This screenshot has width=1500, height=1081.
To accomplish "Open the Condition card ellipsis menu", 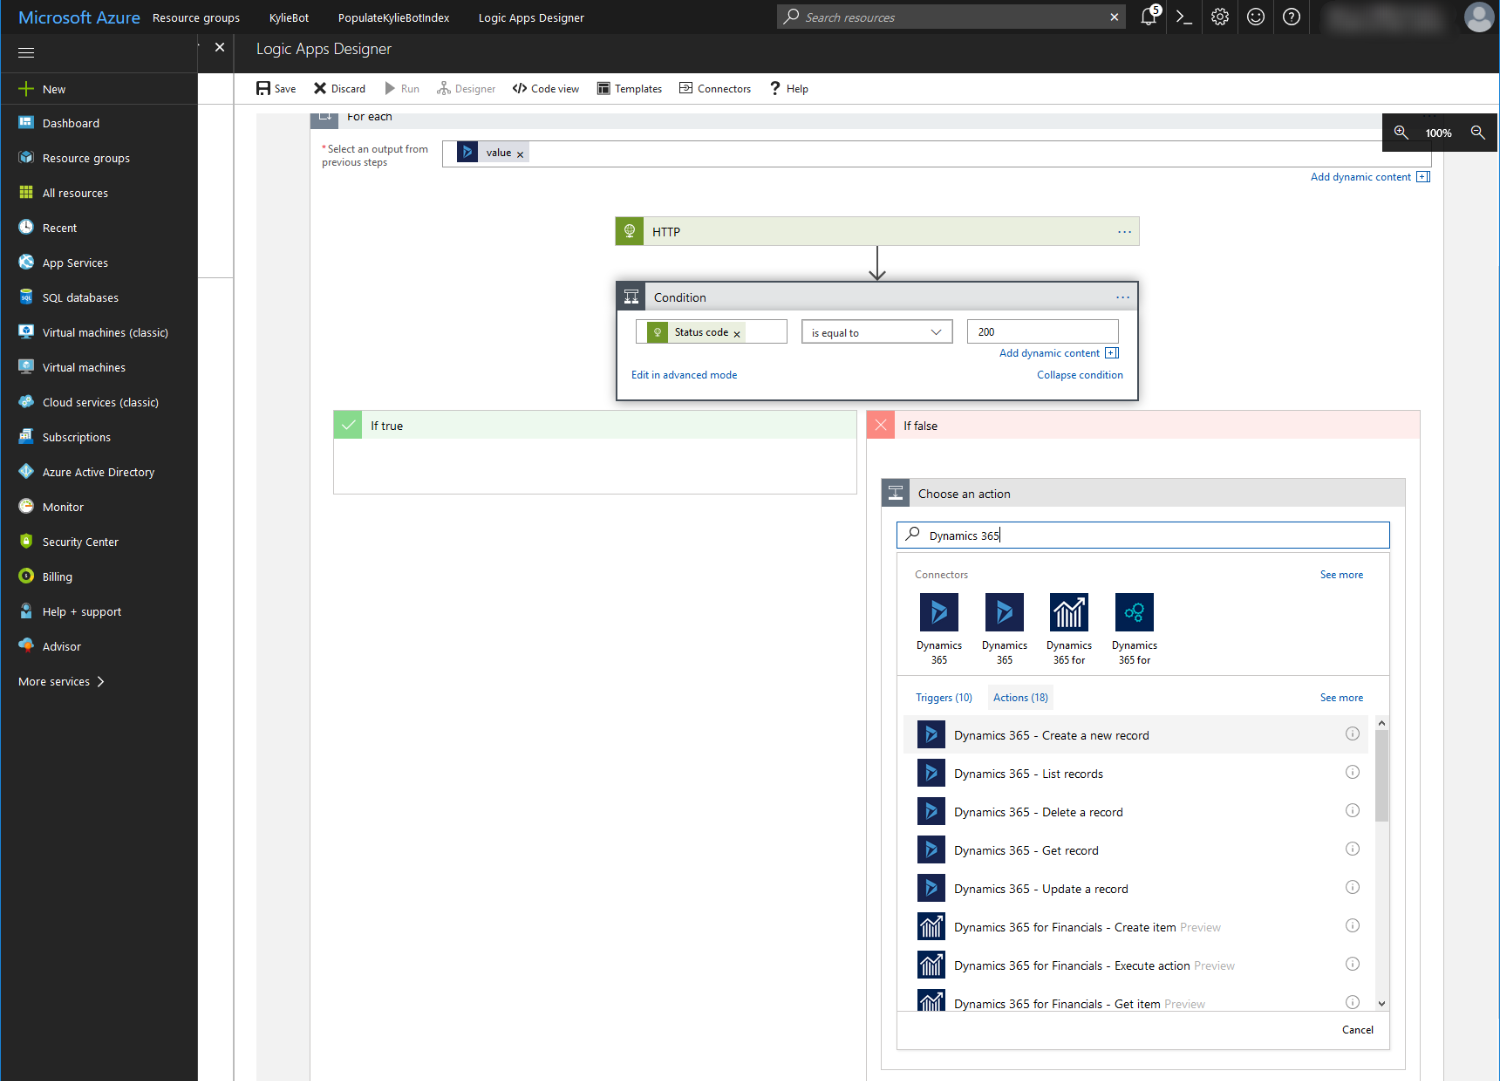I will [x=1123, y=297].
